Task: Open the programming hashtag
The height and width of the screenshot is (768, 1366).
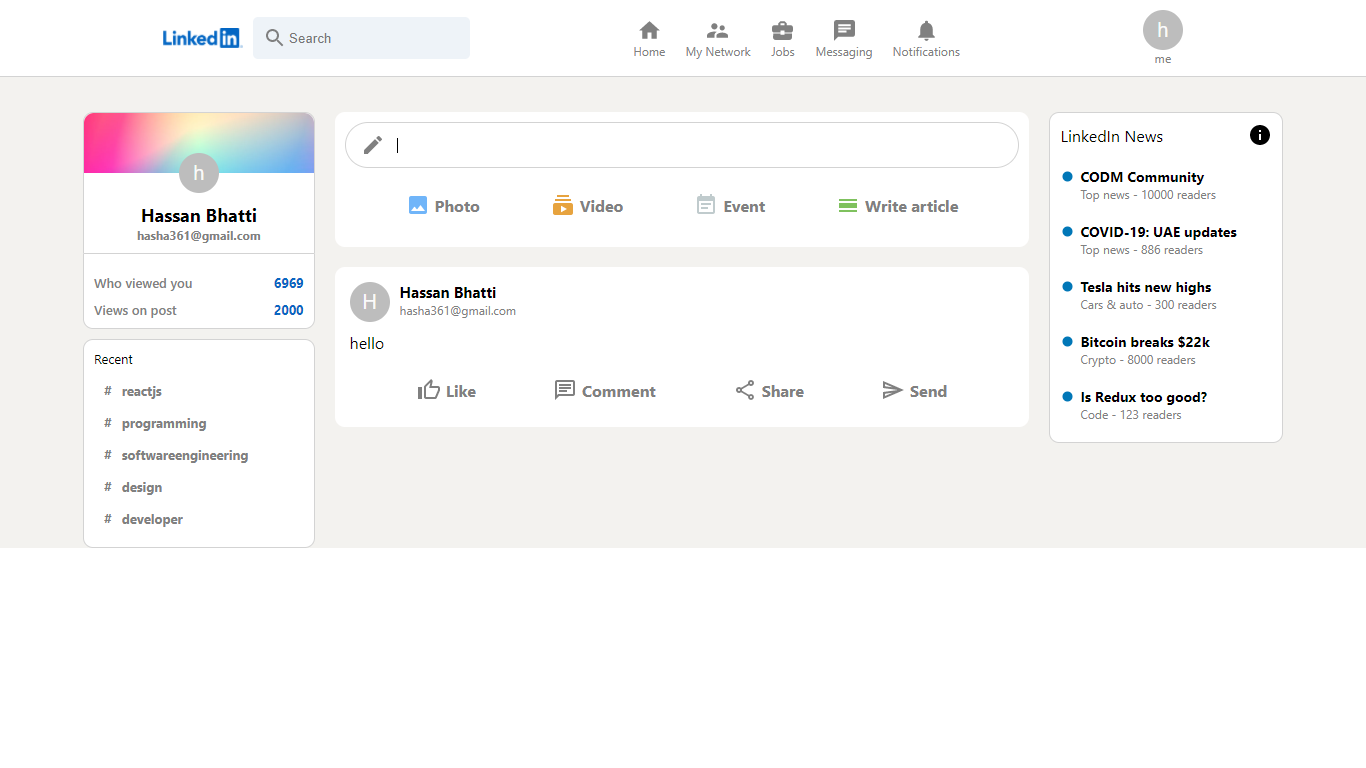Action: [164, 423]
